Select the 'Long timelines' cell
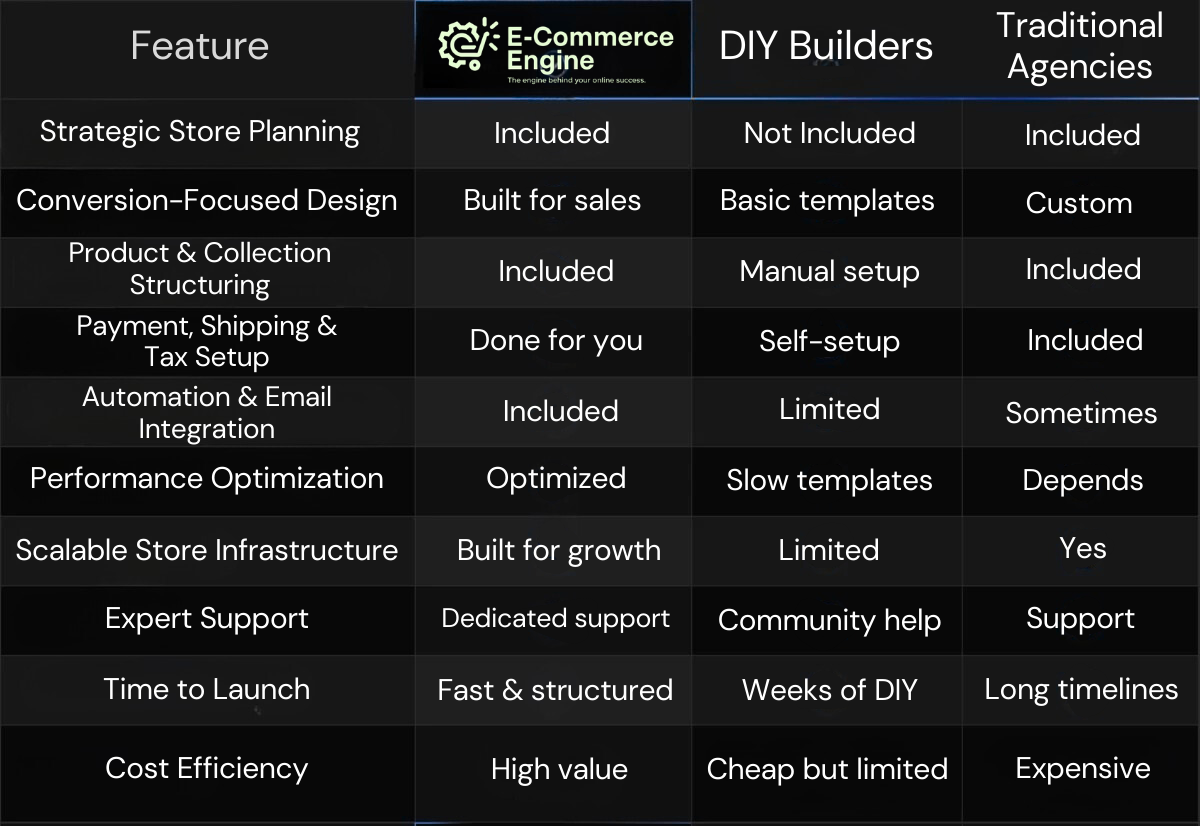This screenshot has width=1200, height=828. tap(1081, 689)
